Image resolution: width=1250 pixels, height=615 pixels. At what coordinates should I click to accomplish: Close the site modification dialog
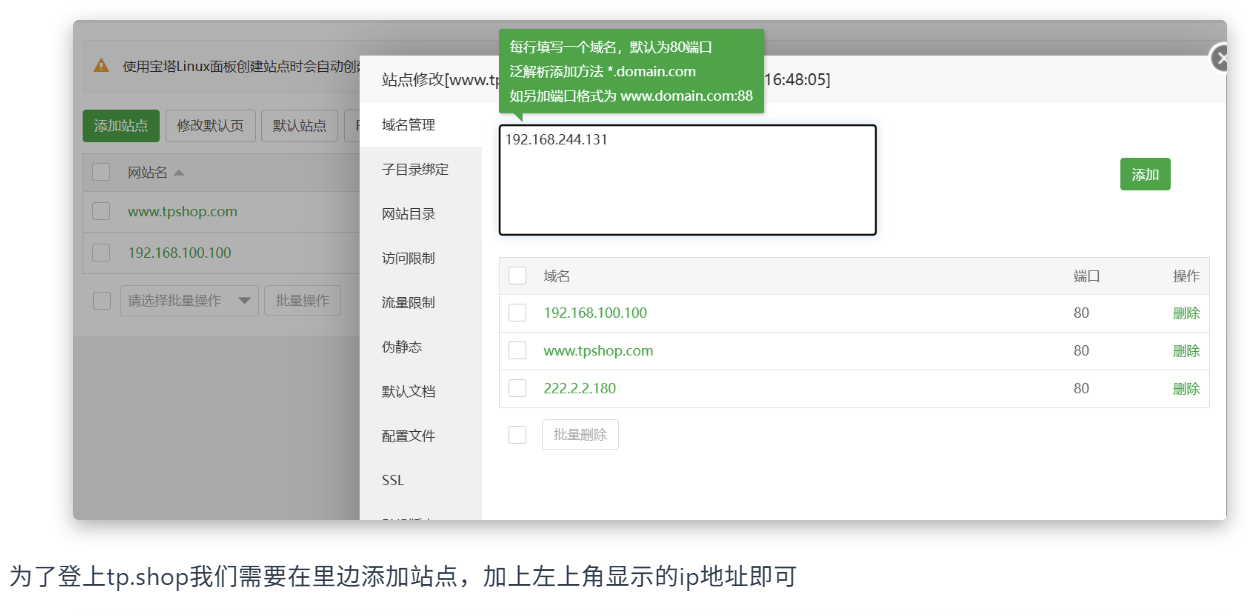tap(1220, 59)
